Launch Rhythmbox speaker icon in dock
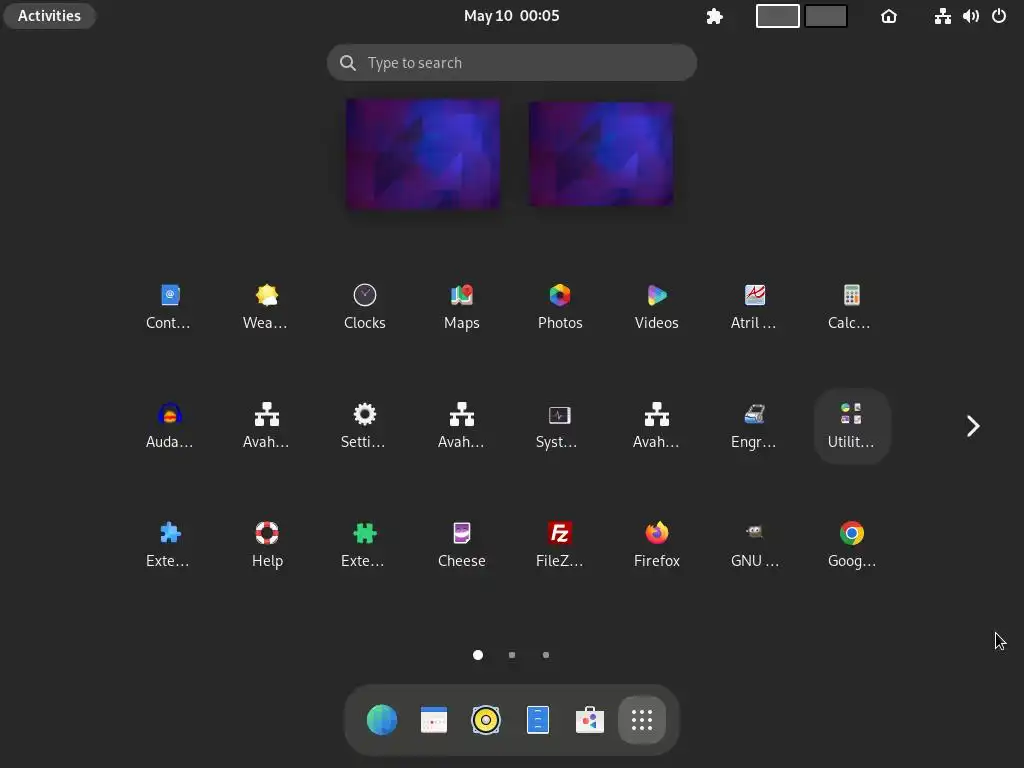This screenshot has width=1024, height=768. click(x=486, y=720)
